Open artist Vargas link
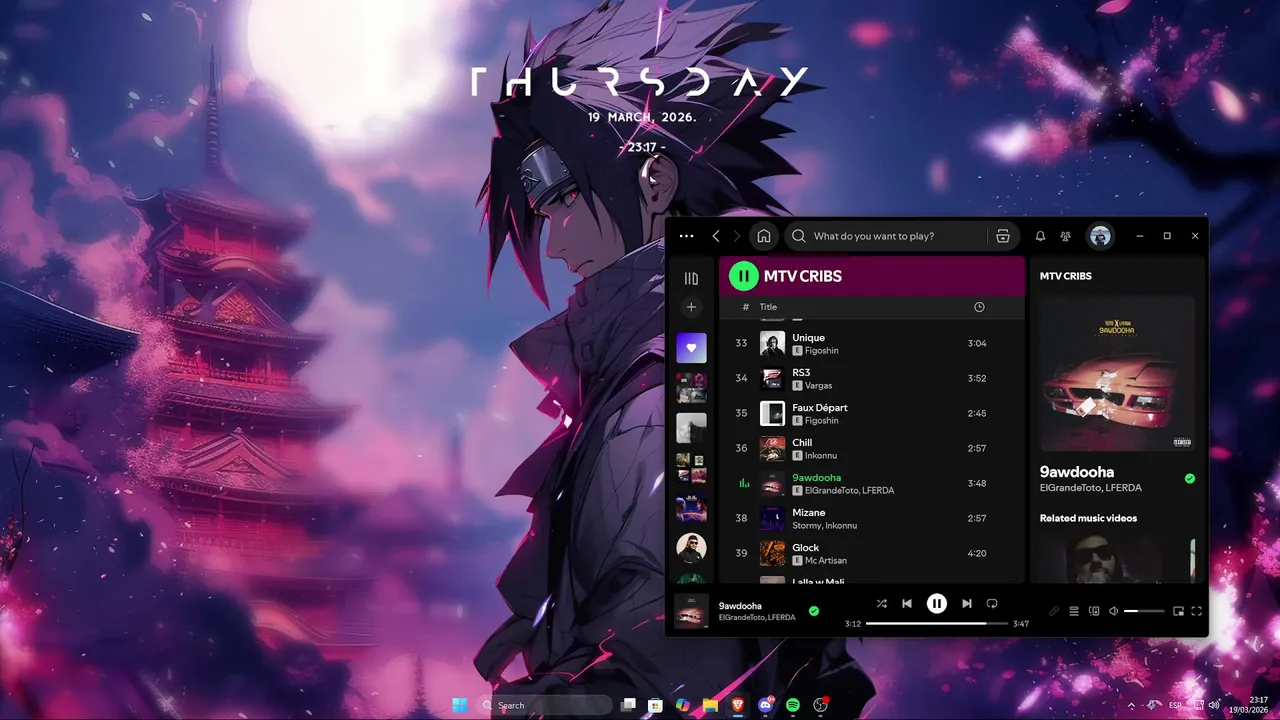The width and height of the screenshot is (1280, 720). point(818,386)
